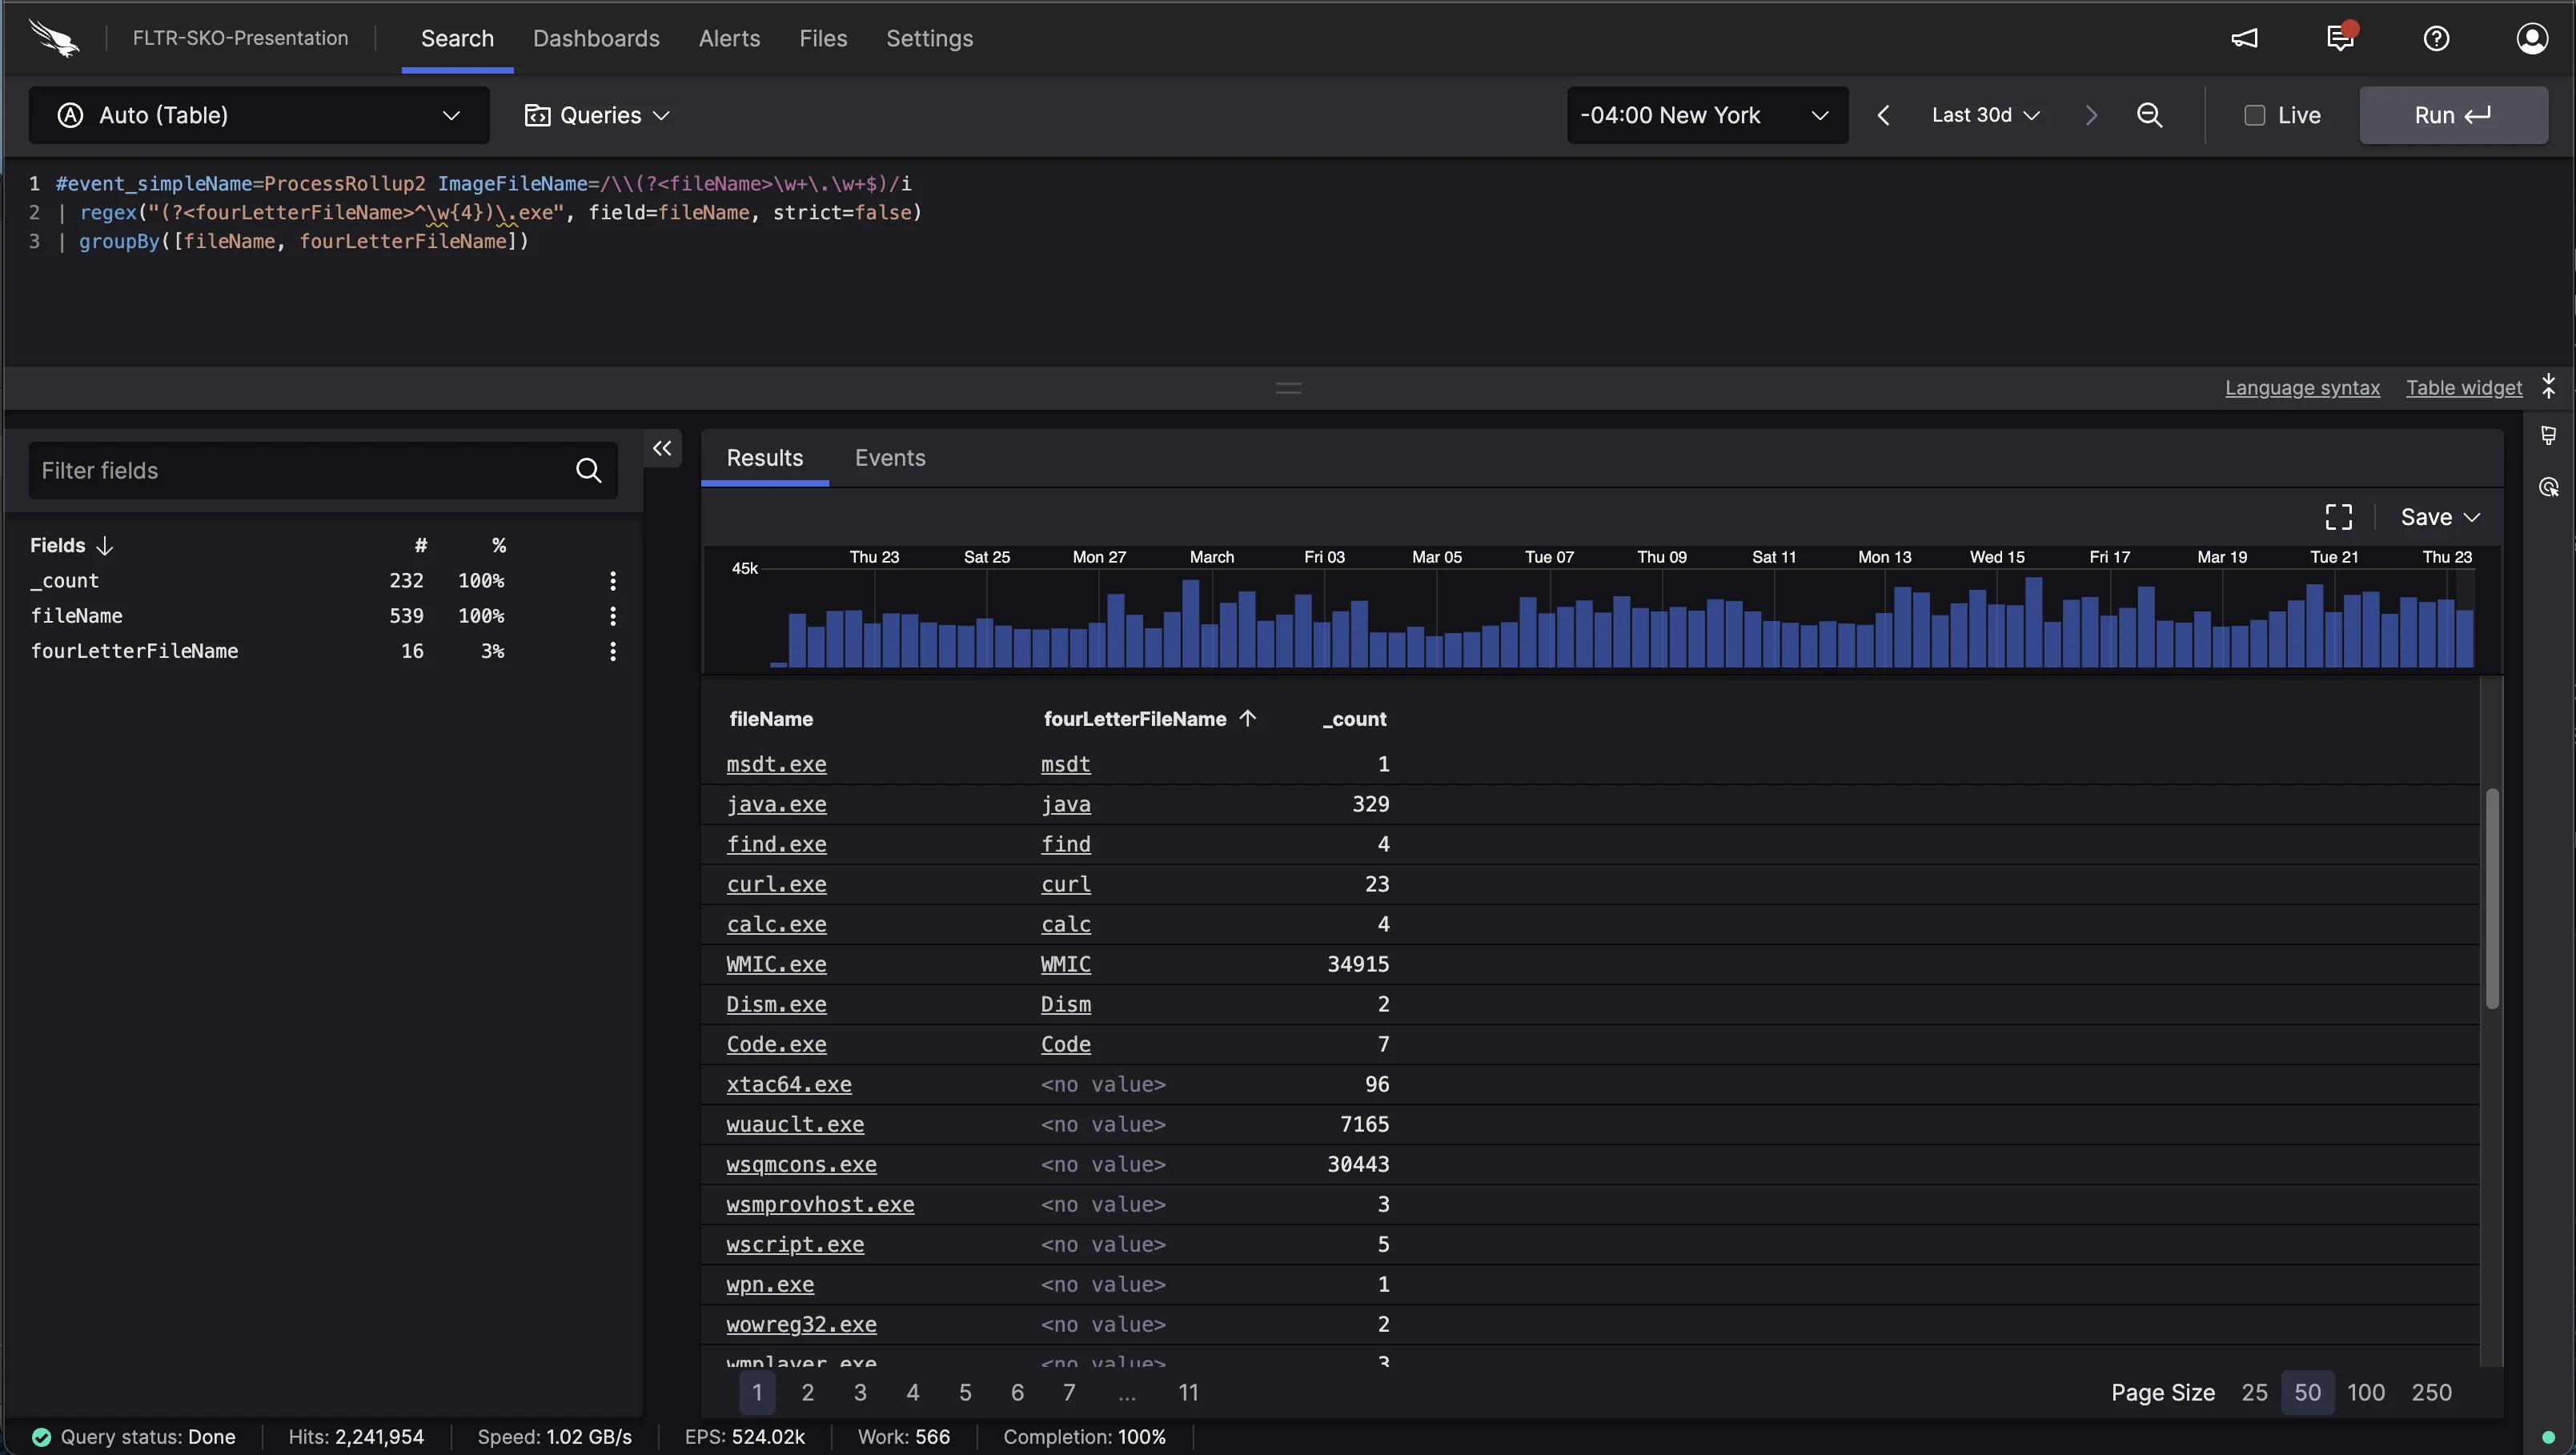The image size is (2576, 1455).
Task: Open the -04:00 New York timezone dropdown
Action: pos(1707,115)
